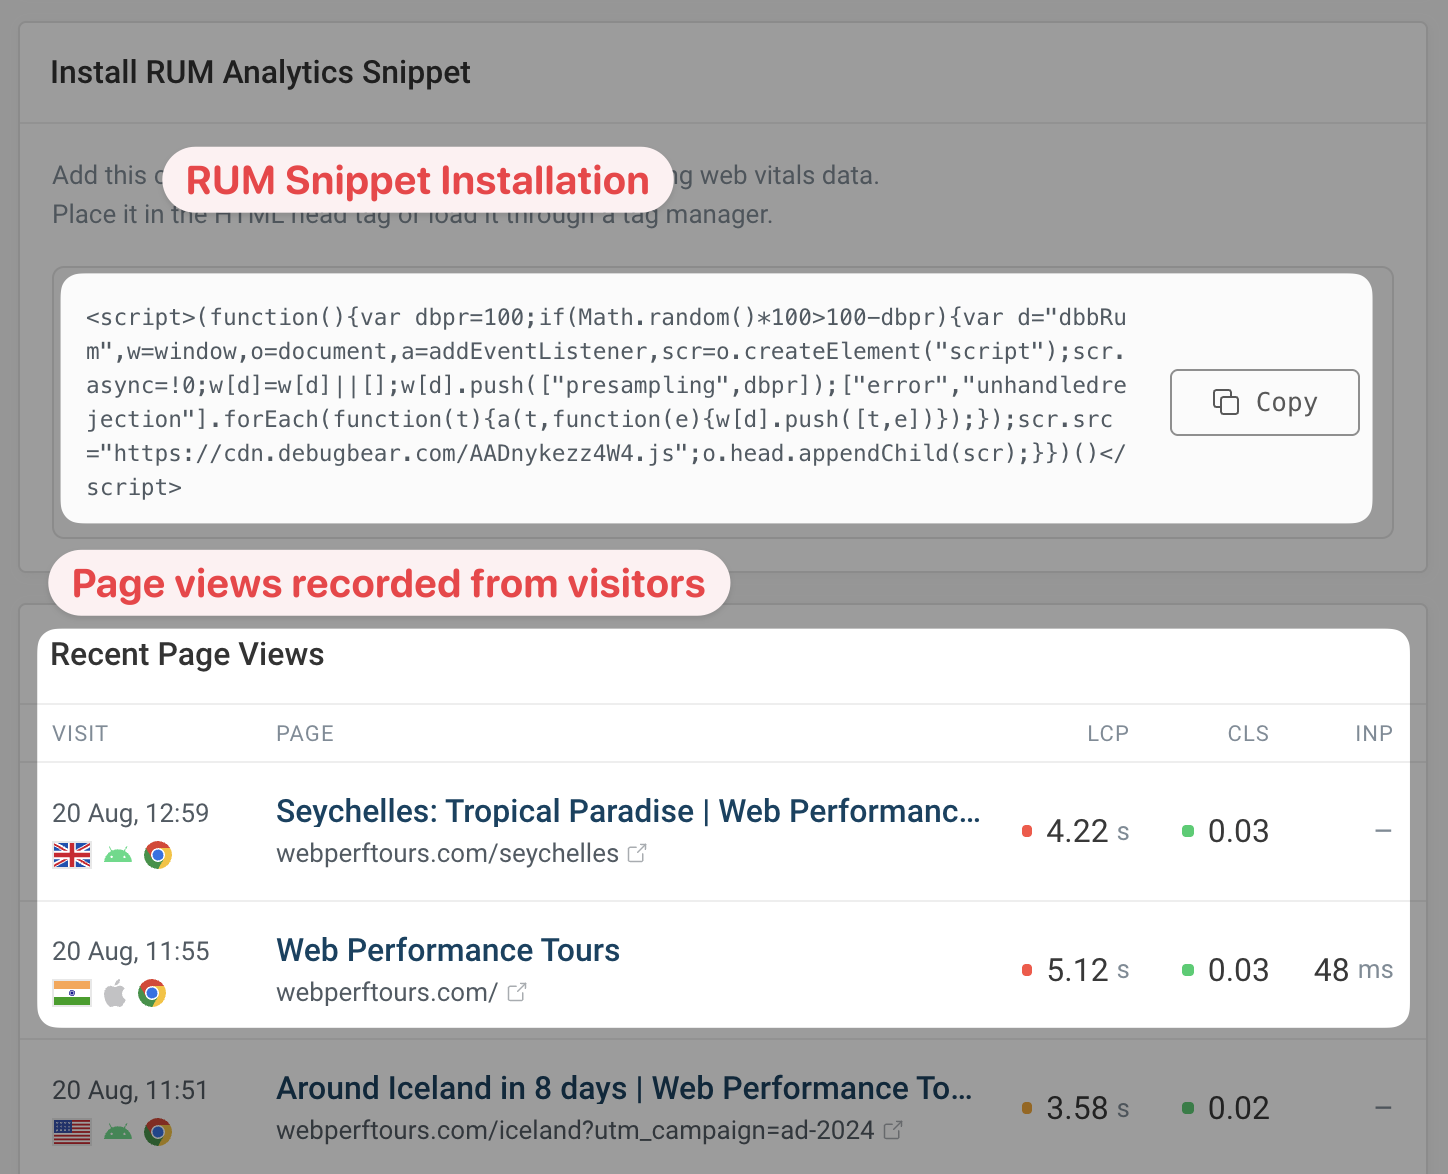This screenshot has height=1174, width=1448.
Task: Click the Copy snippet button
Action: 1264,402
